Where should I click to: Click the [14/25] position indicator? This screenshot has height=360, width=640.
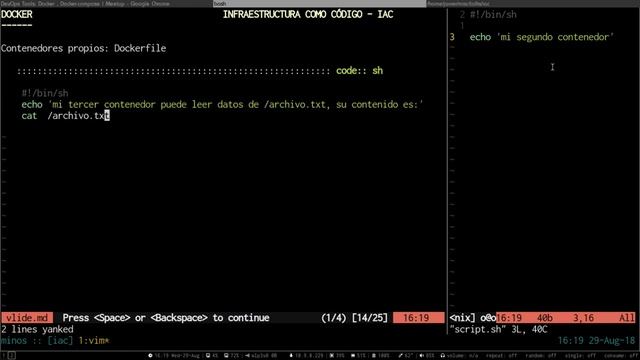pos(370,318)
